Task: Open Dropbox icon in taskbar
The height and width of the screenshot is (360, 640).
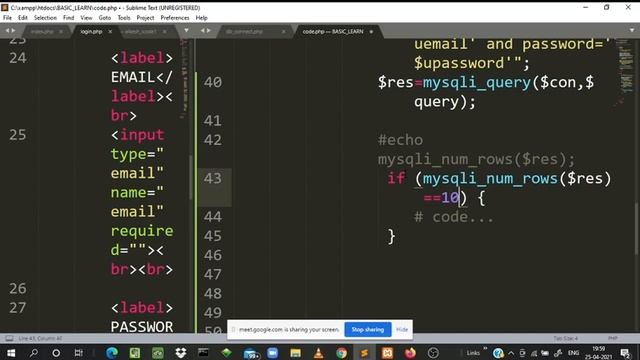Action: [x=180, y=353]
